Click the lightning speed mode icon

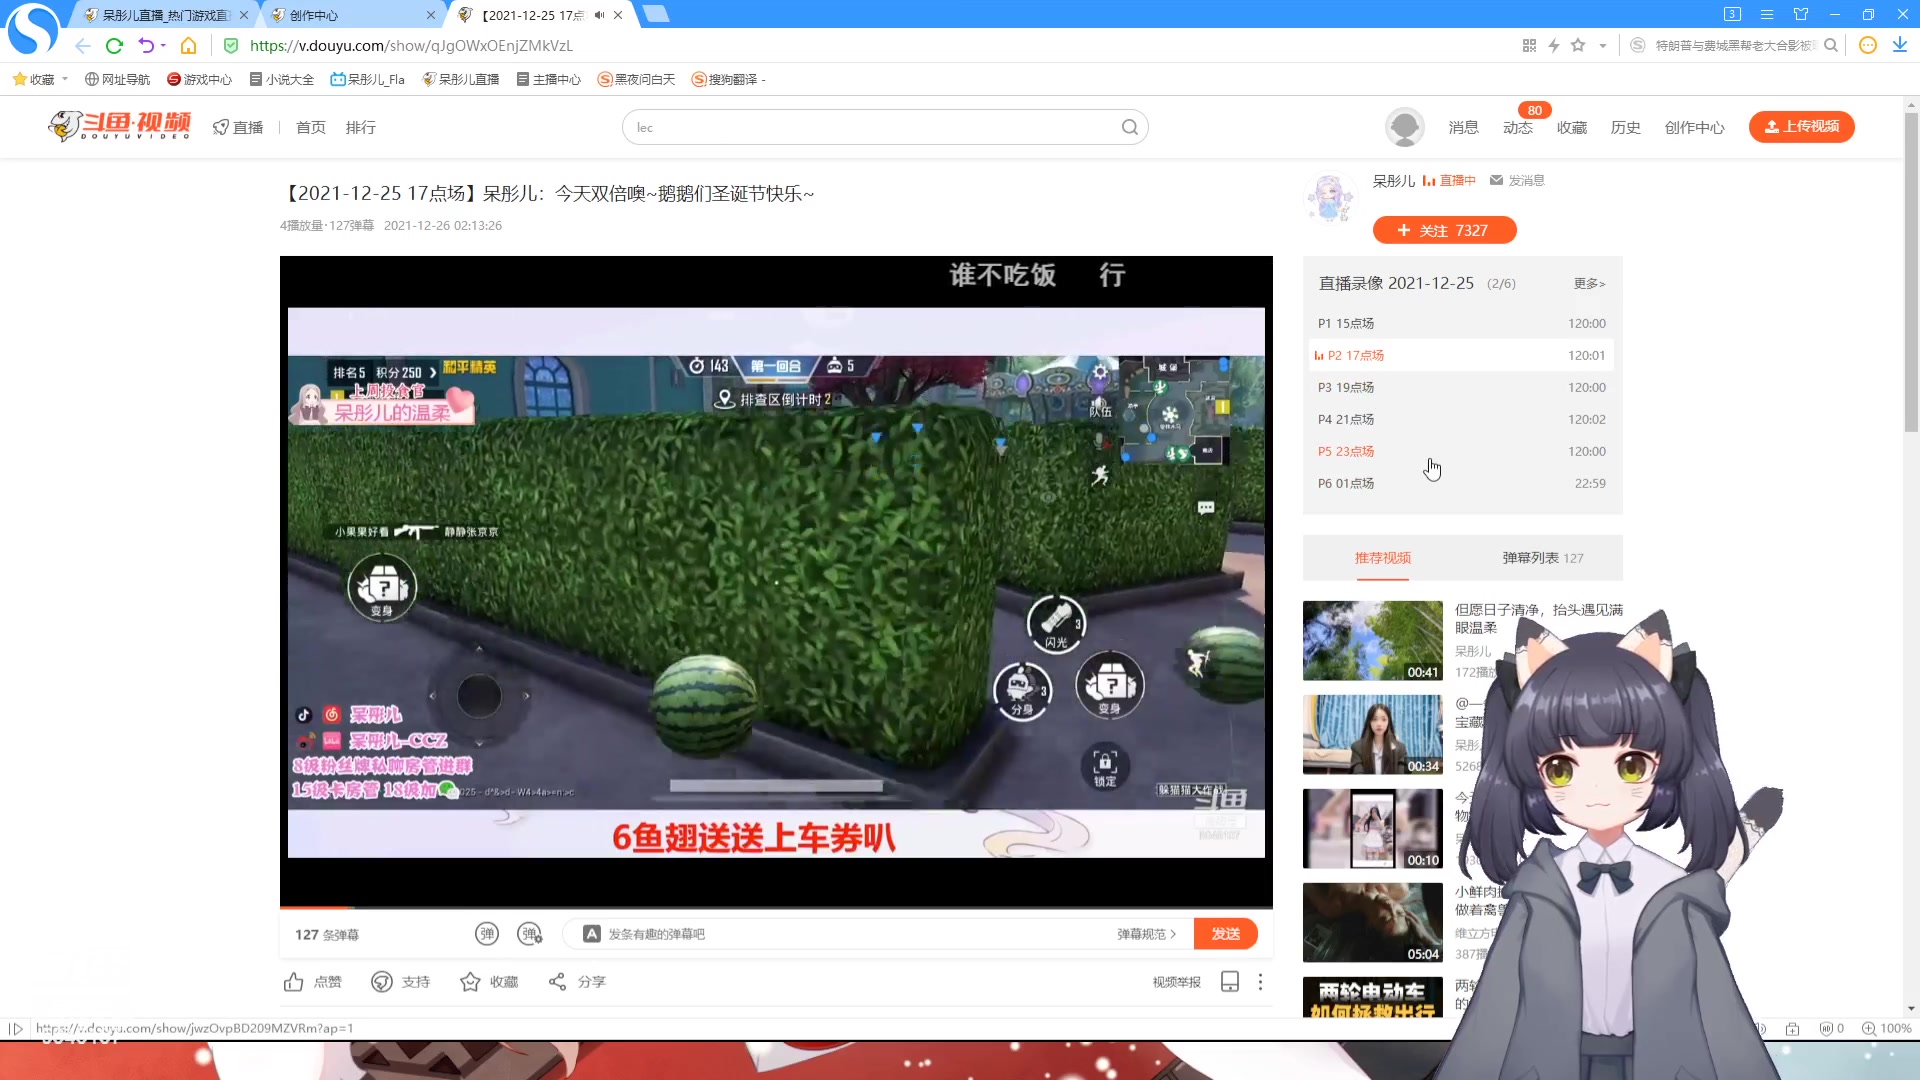click(x=1554, y=46)
